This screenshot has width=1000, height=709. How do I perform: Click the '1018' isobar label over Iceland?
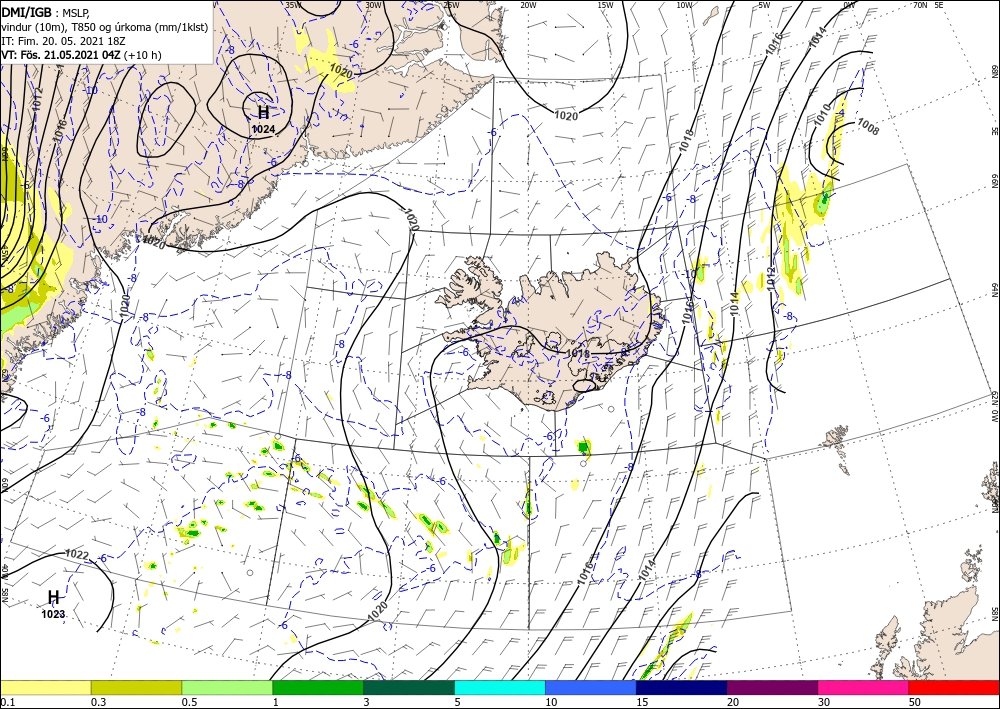[x=578, y=353]
